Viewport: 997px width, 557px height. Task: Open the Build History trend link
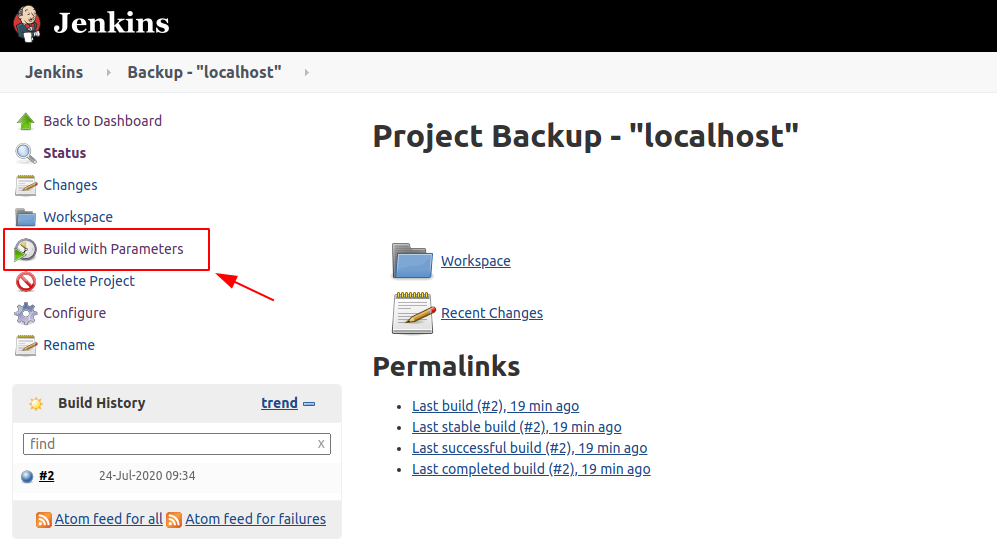pyautogui.click(x=279, y=403)
